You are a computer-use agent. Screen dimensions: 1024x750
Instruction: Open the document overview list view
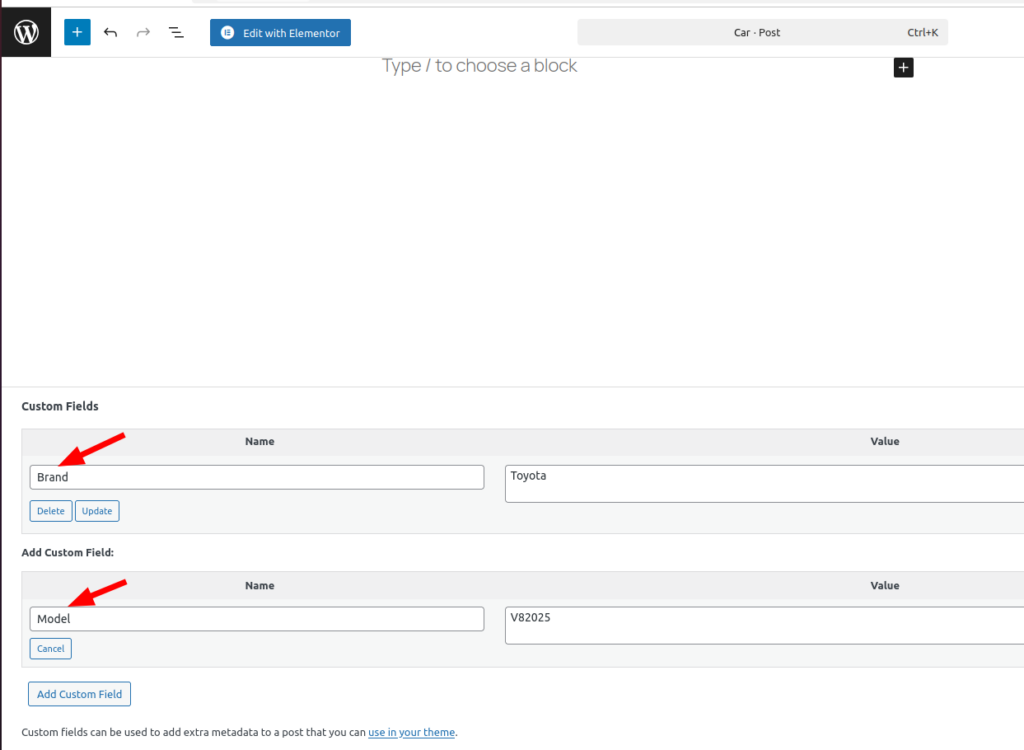pyautogui.click(x=176, y=33)
